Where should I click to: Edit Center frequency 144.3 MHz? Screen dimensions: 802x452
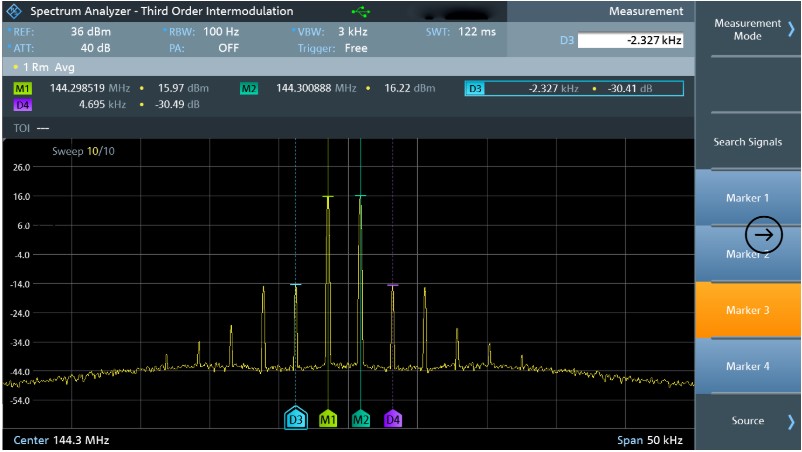(x=61, y=440)
